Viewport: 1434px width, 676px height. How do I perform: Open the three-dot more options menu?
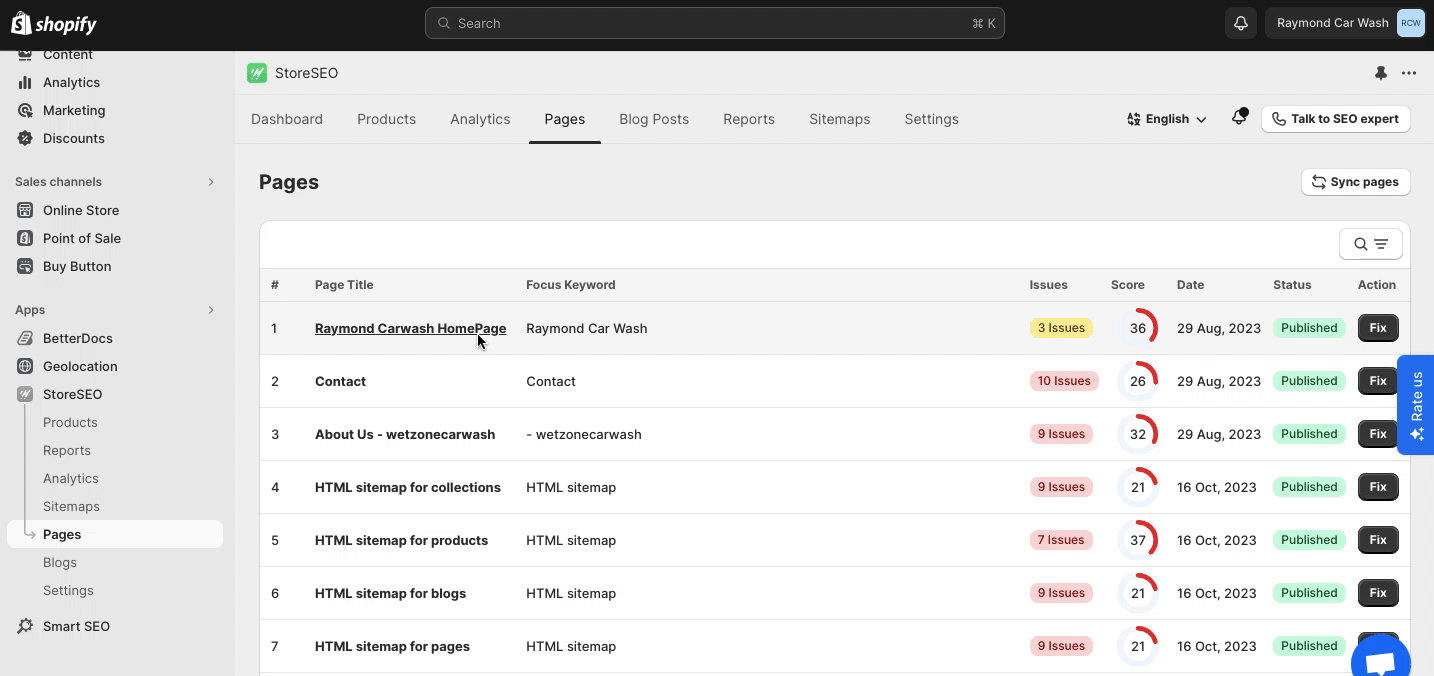(x=1409, y=73)
